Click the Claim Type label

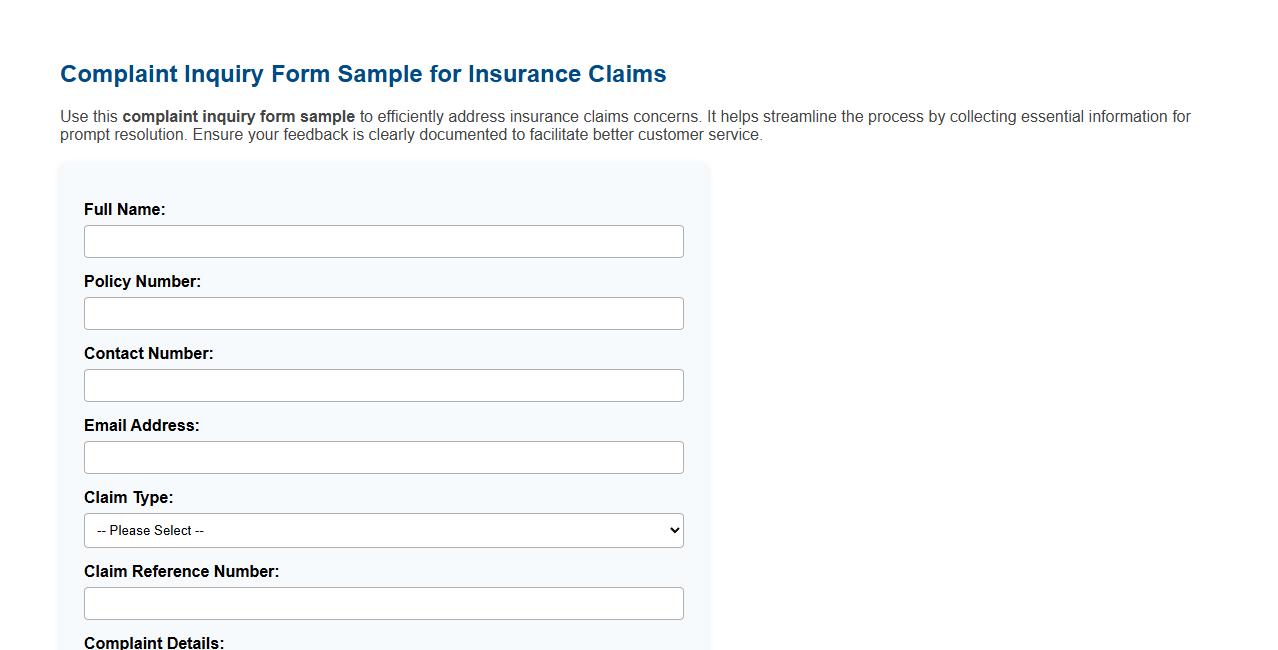128,497
